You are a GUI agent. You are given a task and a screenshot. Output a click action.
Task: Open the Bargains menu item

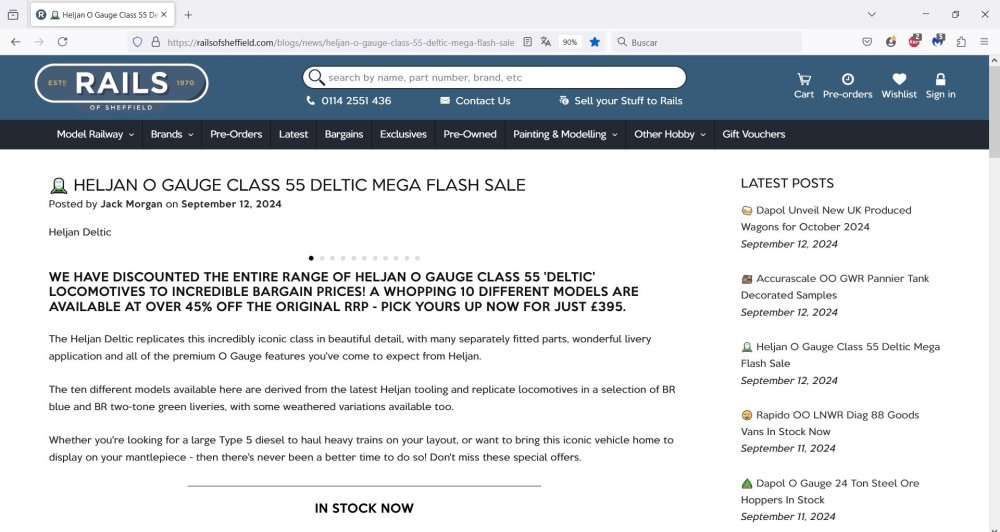tap(344, 134)
